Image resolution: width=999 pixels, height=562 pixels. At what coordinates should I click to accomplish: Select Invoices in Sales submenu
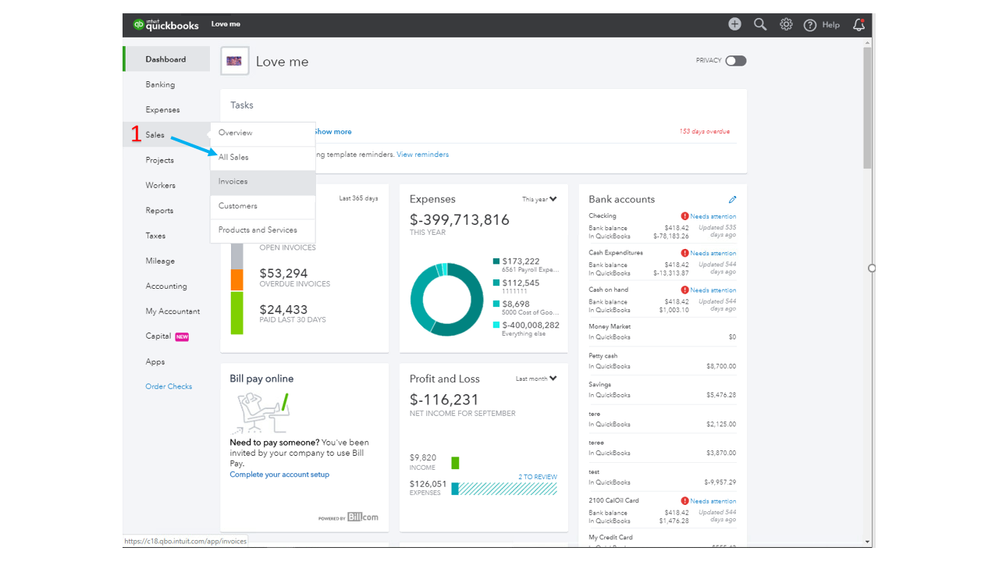[x=262, y=182]
